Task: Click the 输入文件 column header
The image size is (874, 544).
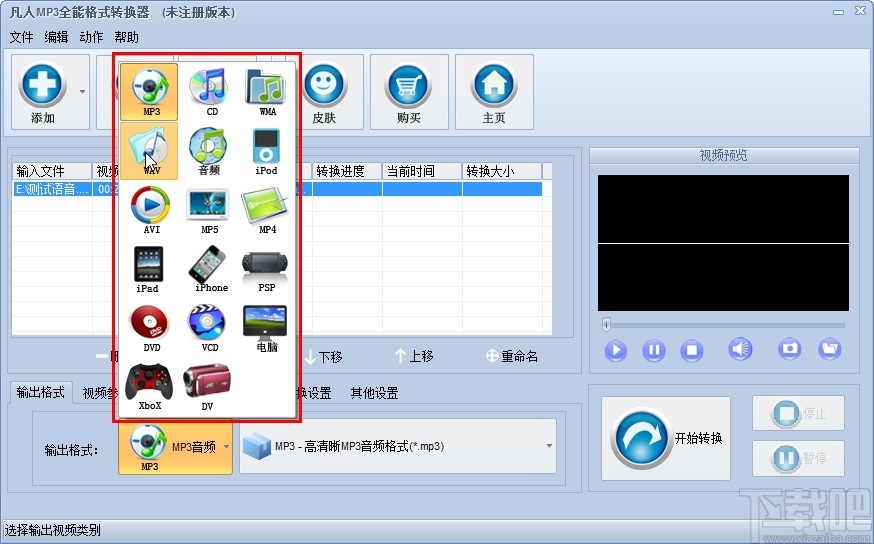Action: [x=52, y=171]
